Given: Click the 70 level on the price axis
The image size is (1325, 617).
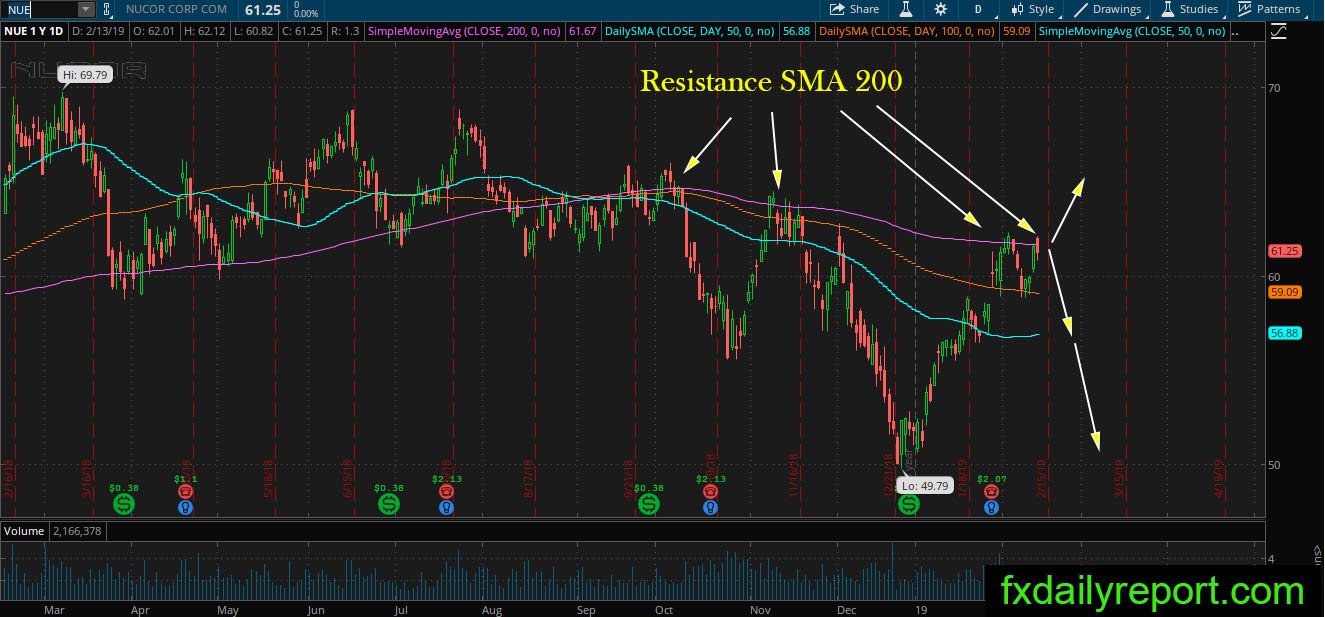Looking at the screenshot, I should pyautogui.click(x=1276, y=88).
